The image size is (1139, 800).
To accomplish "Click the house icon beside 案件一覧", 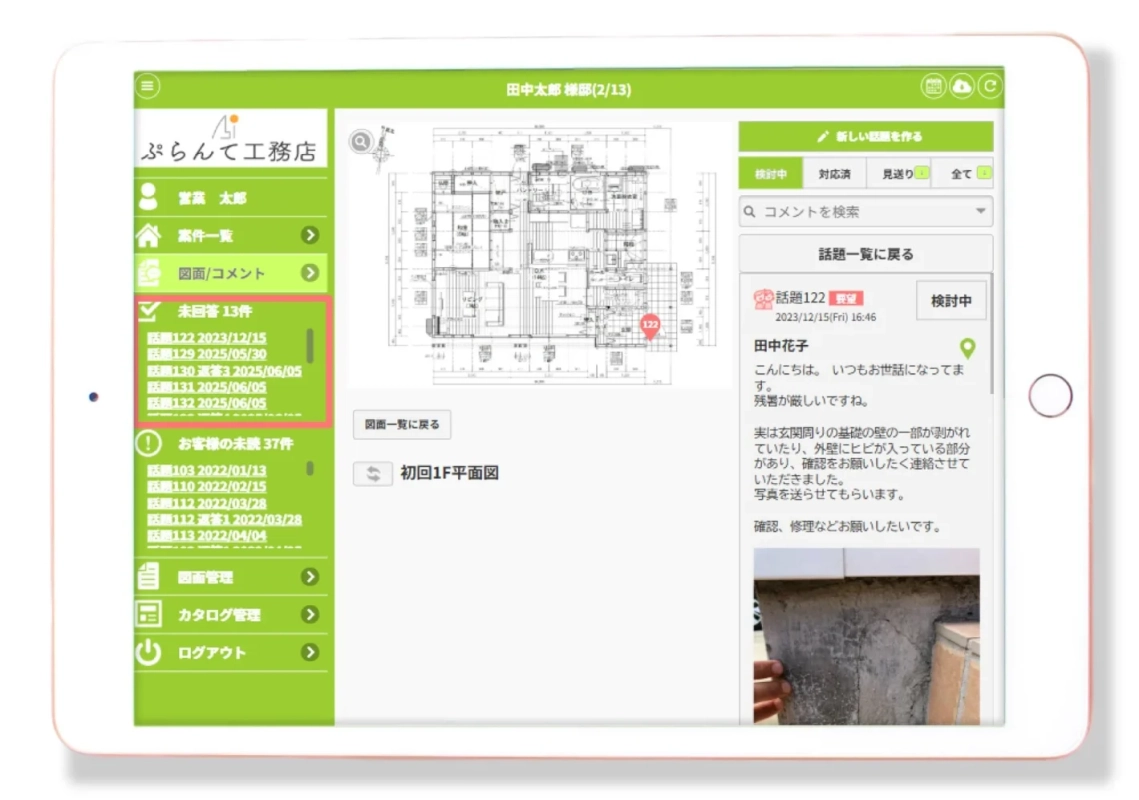I will [148, 235].
